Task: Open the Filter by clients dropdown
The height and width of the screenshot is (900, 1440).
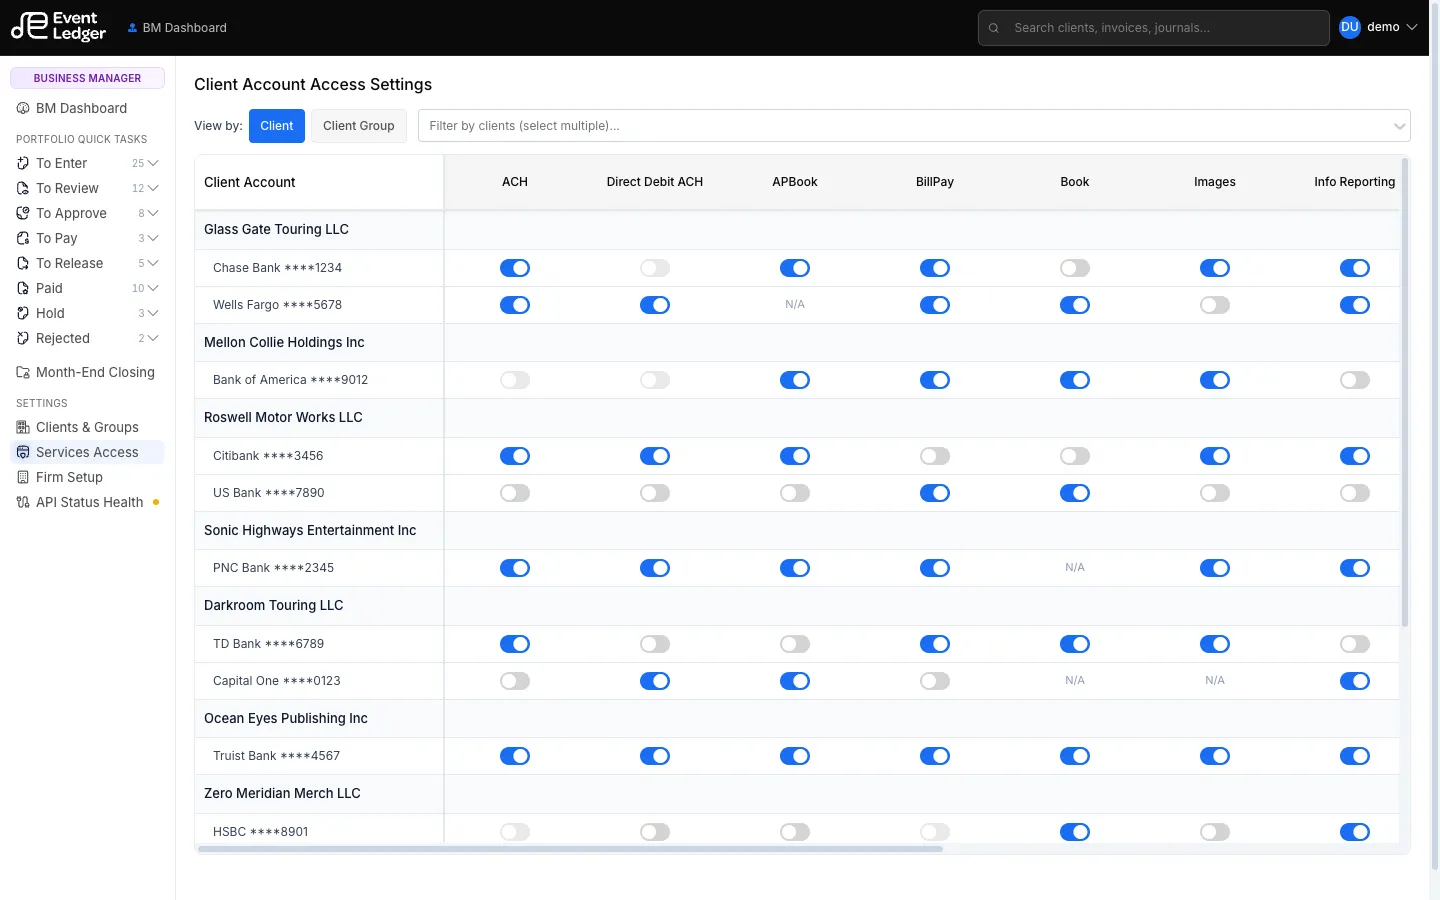Action: [914, 126]
